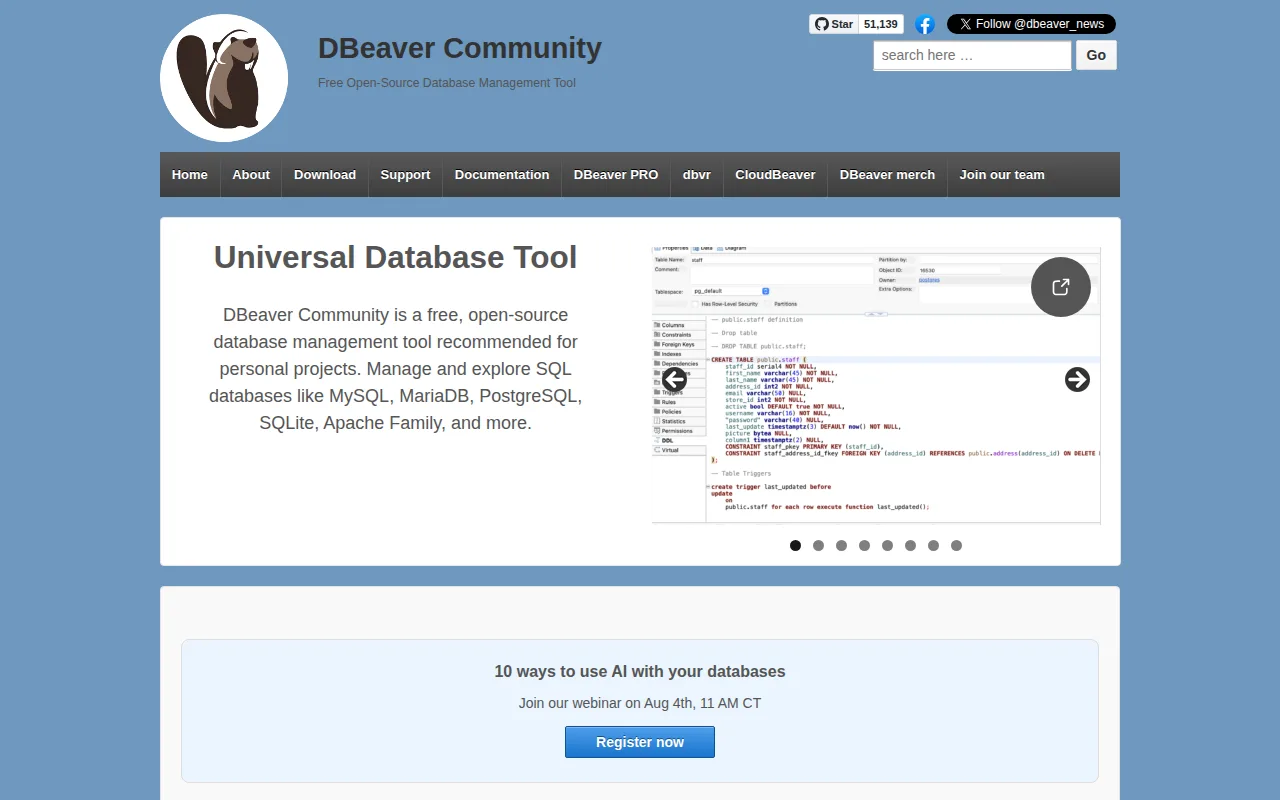The image size is (1280, 800).
Task: Open the dbvr menu item
Action: point(697,174)
